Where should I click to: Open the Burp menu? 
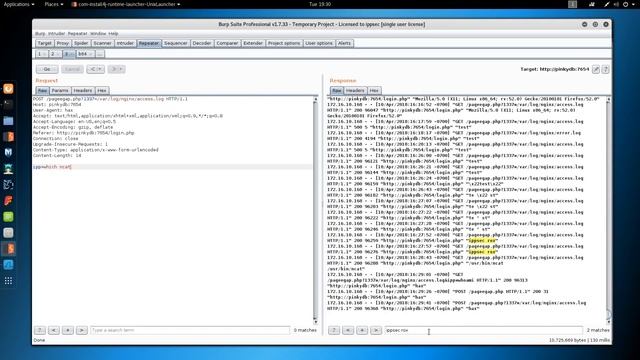pyautogui.click(x=40, y=33)
